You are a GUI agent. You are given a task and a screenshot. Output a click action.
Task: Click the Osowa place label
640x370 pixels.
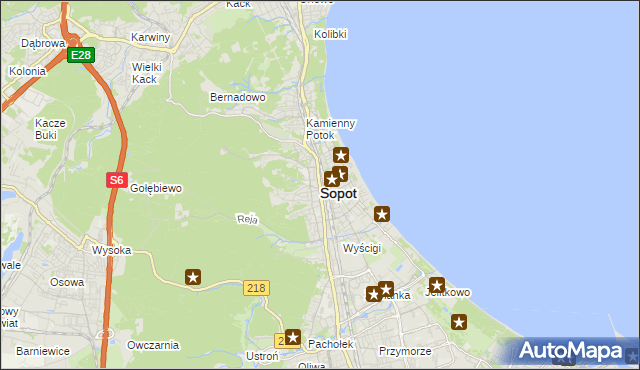[67, 282]
